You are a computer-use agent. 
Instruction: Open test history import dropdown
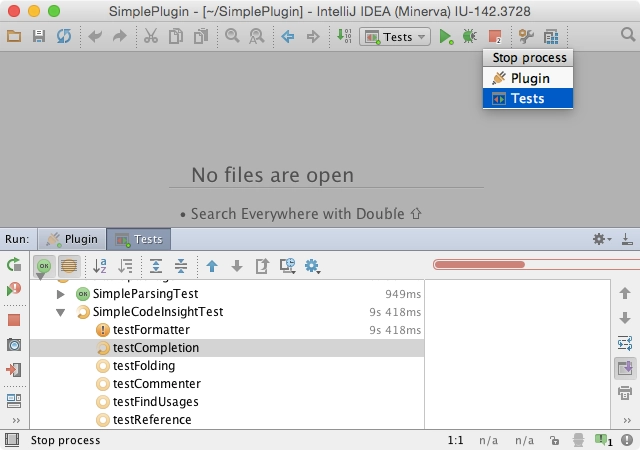coord(288,266)
